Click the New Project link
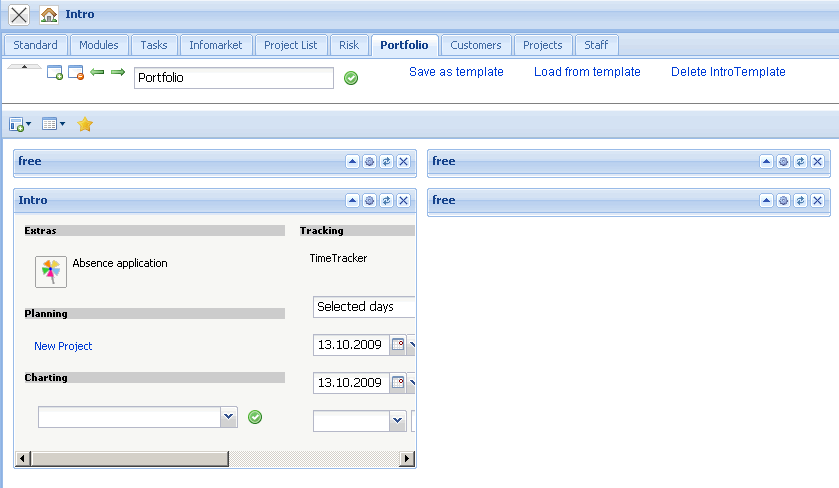Screen dimensions: 839x488 63,346
